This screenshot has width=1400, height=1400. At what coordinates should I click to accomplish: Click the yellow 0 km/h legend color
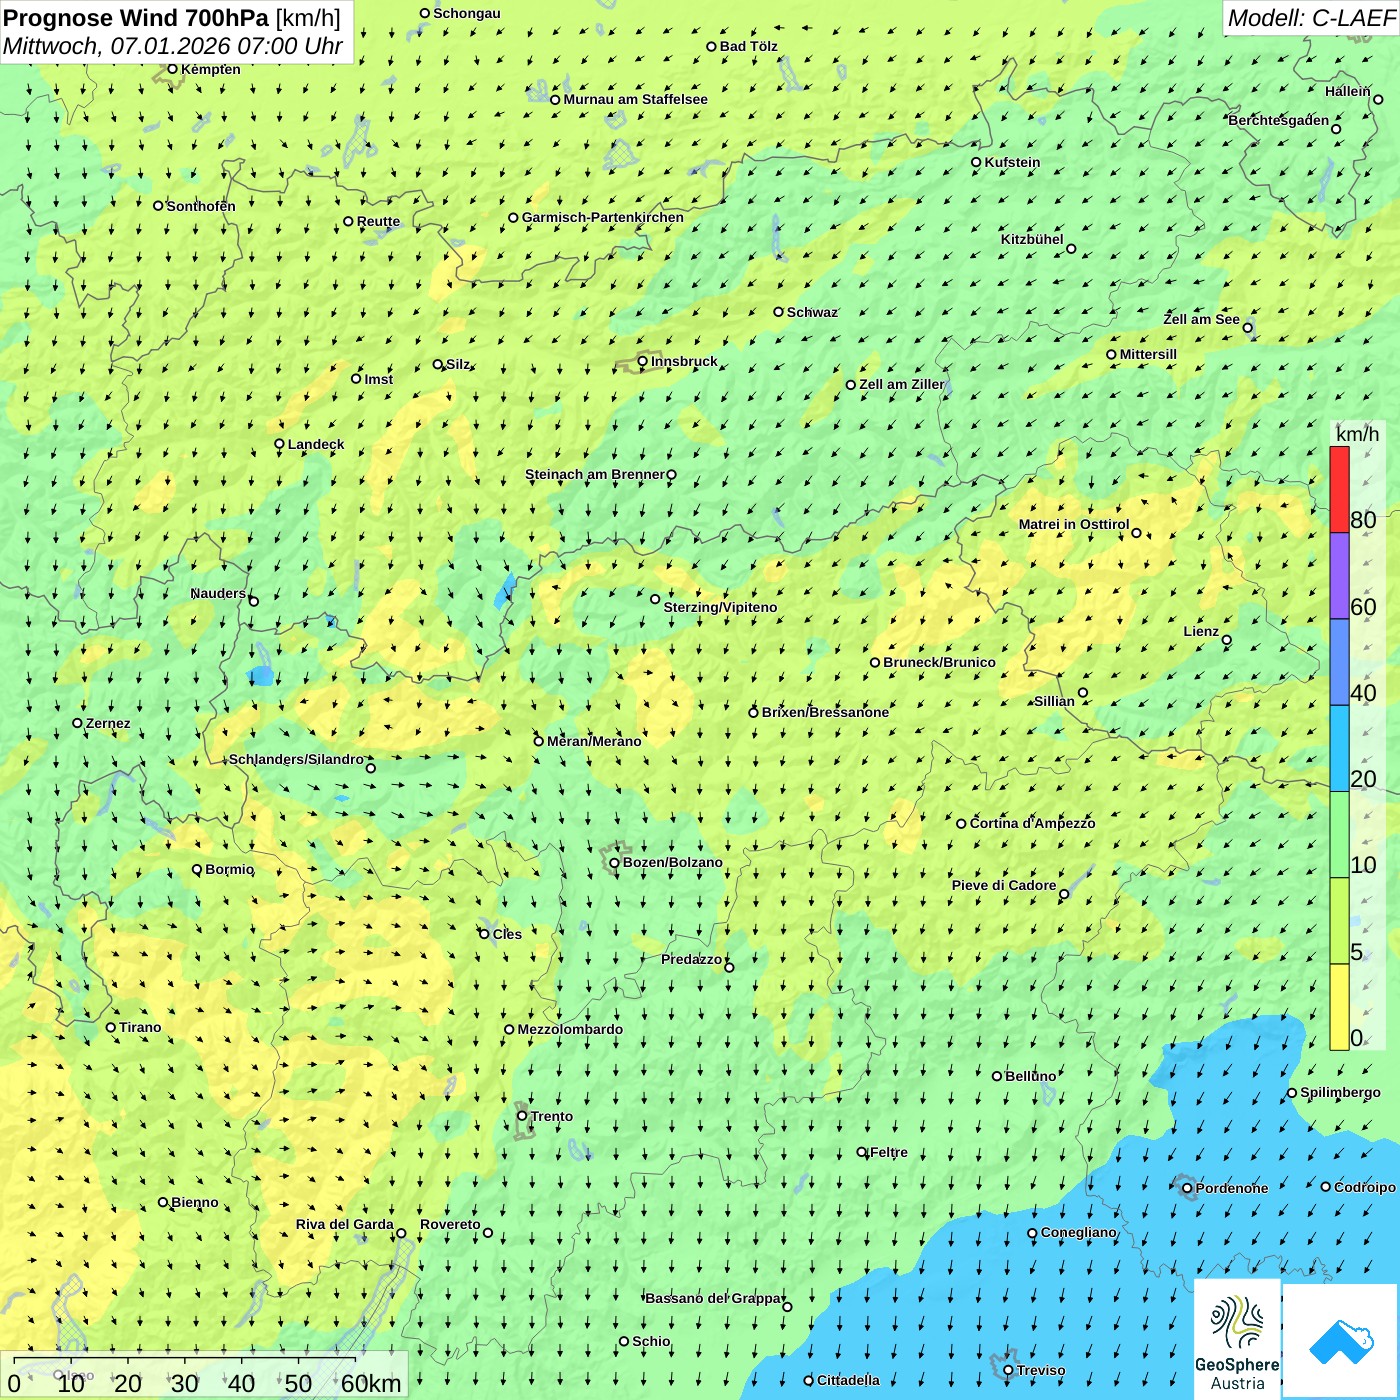pyautogui.click(x=1339, y=1007)
